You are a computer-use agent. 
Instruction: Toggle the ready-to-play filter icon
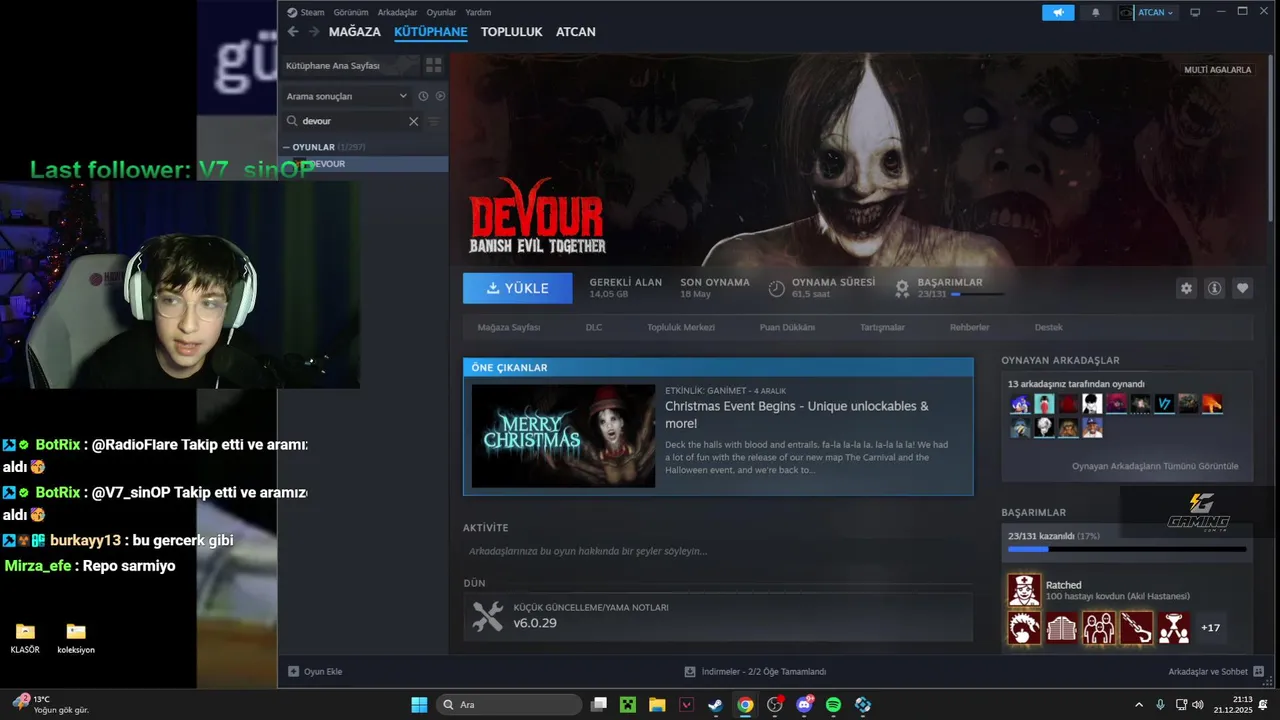click(440, 96)
